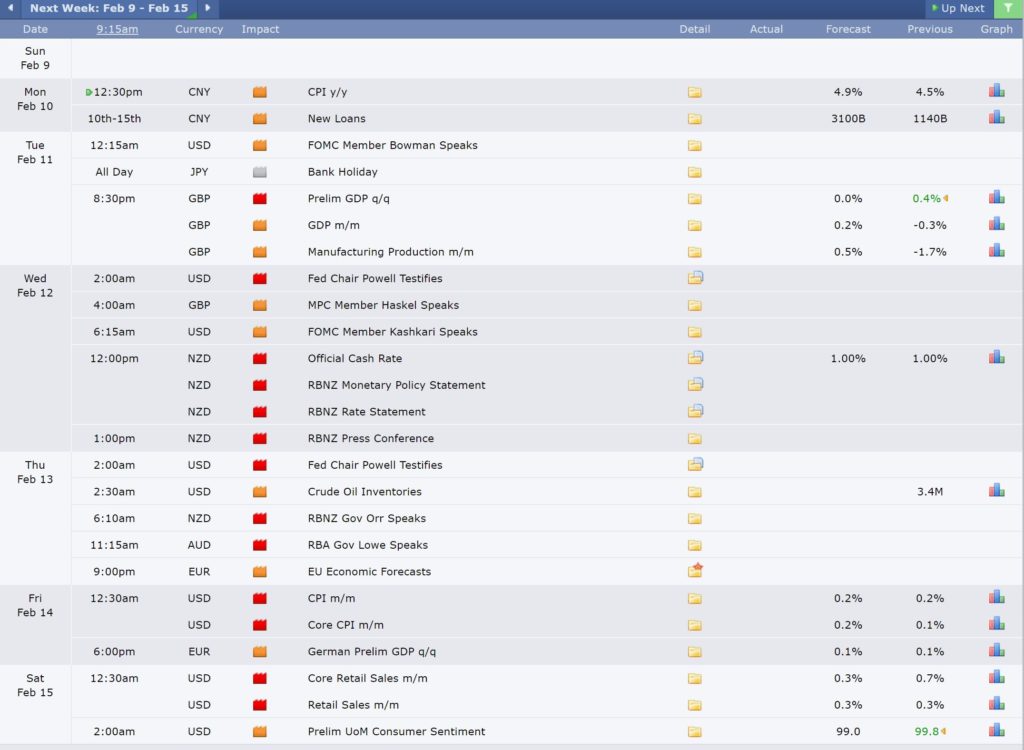Open detail folder for RBNZ Rate Statement
Viewport: 1024px width, 750px height.
[696, 411]
